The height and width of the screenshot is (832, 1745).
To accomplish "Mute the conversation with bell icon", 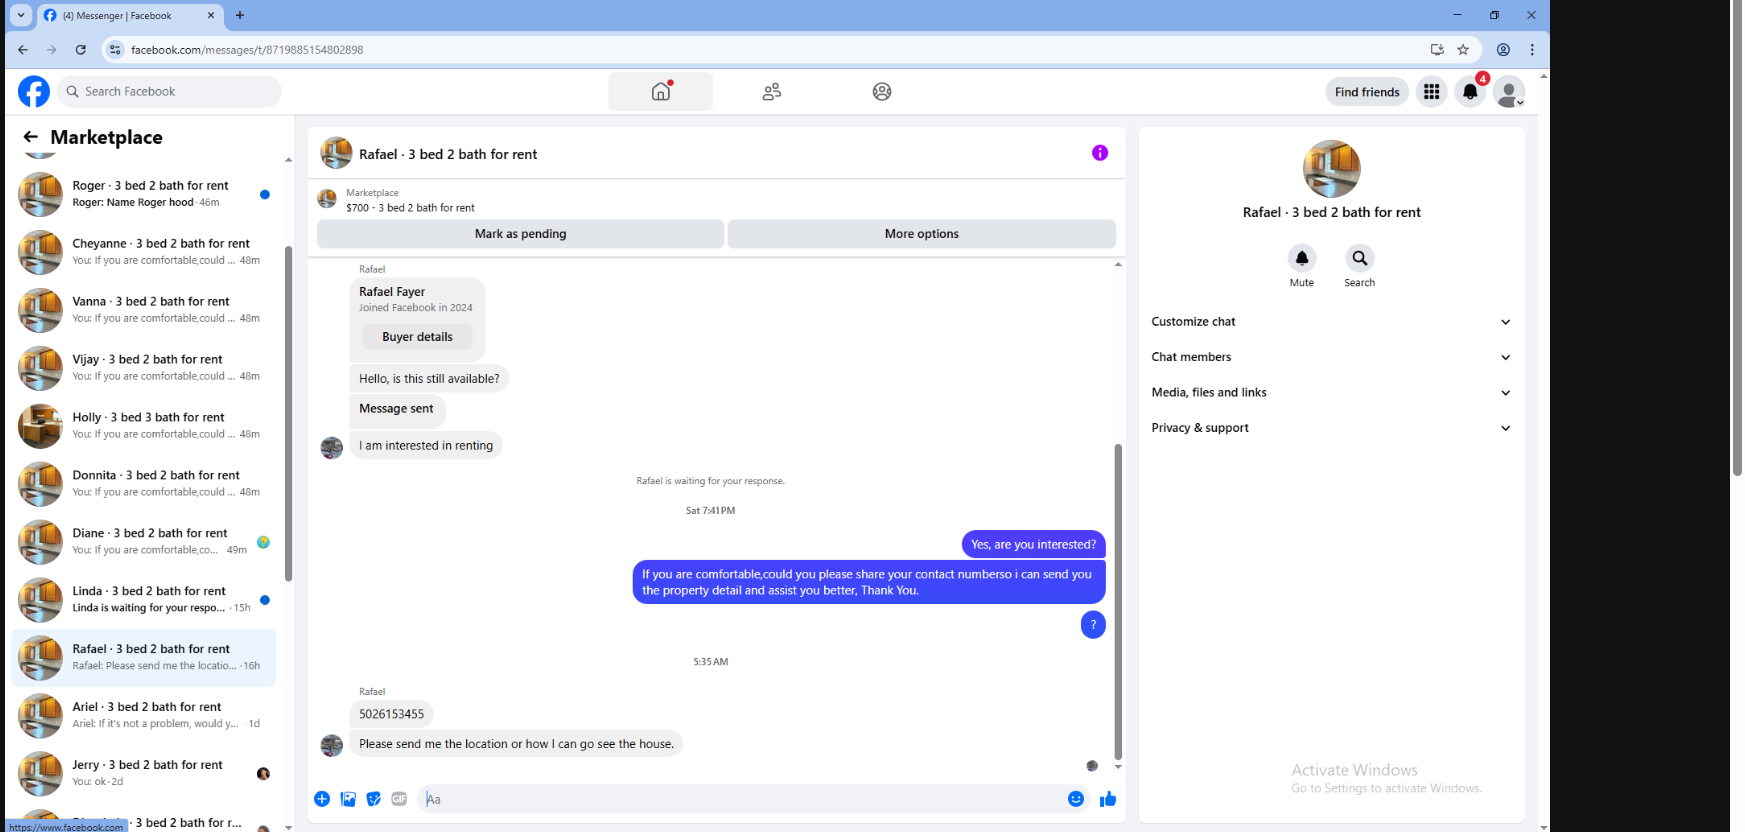I will coord(1302,258).
